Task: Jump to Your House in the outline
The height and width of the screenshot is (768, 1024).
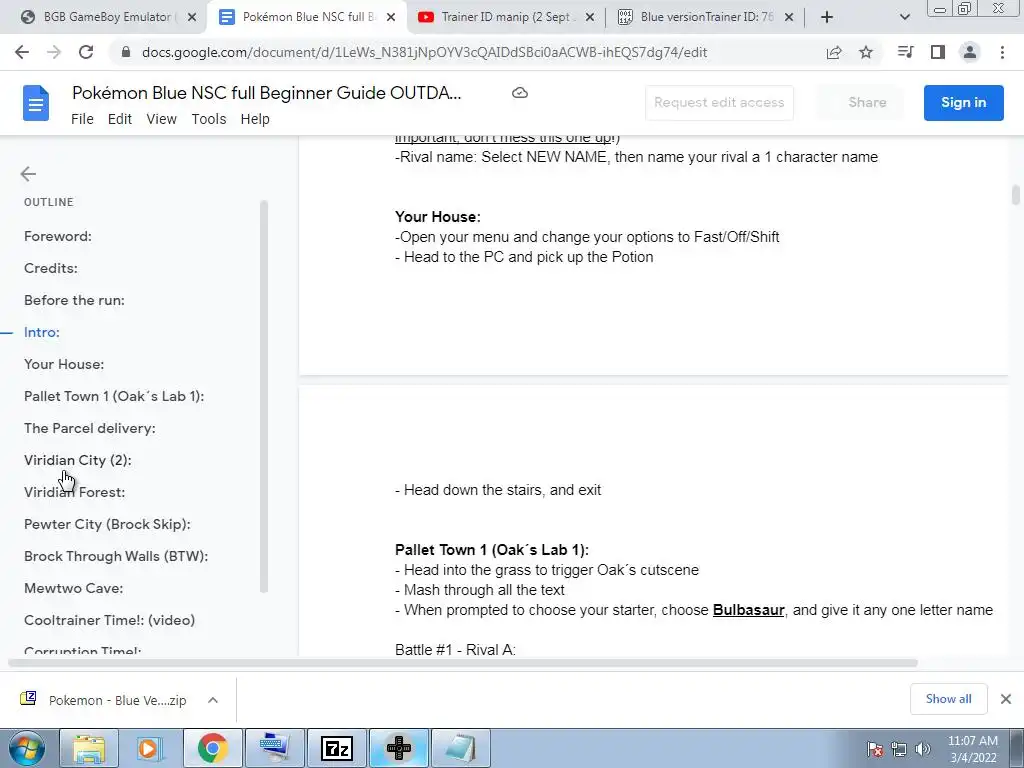Action: click(x=64, y=364)
